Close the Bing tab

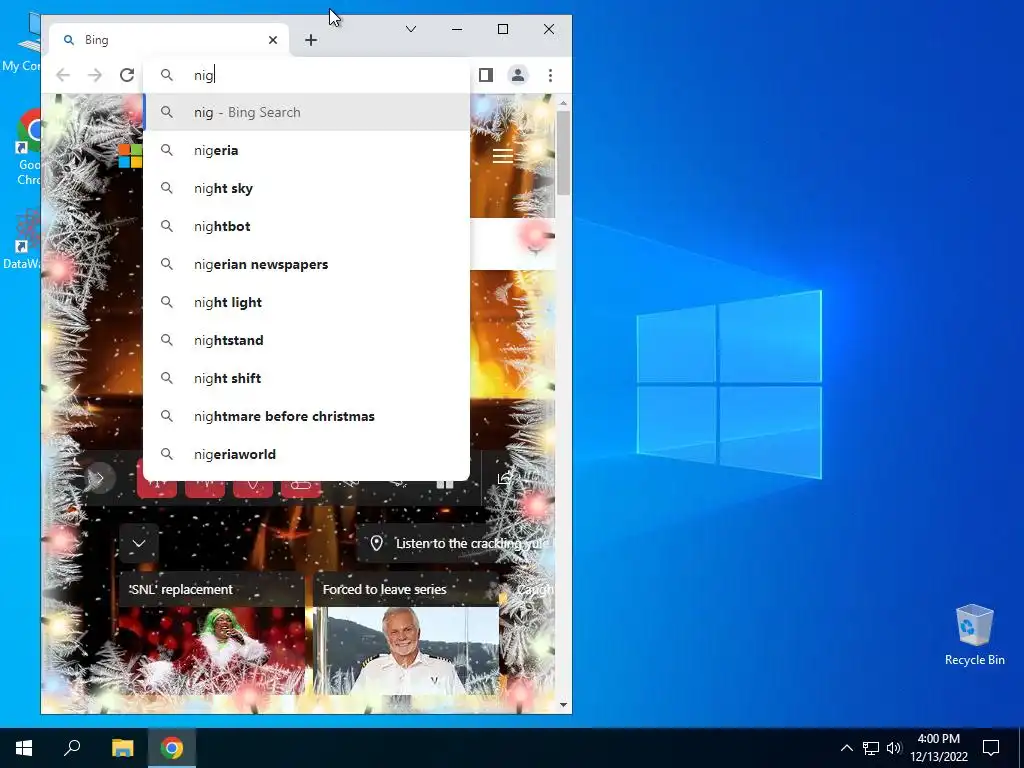click(x=273, y=40)
